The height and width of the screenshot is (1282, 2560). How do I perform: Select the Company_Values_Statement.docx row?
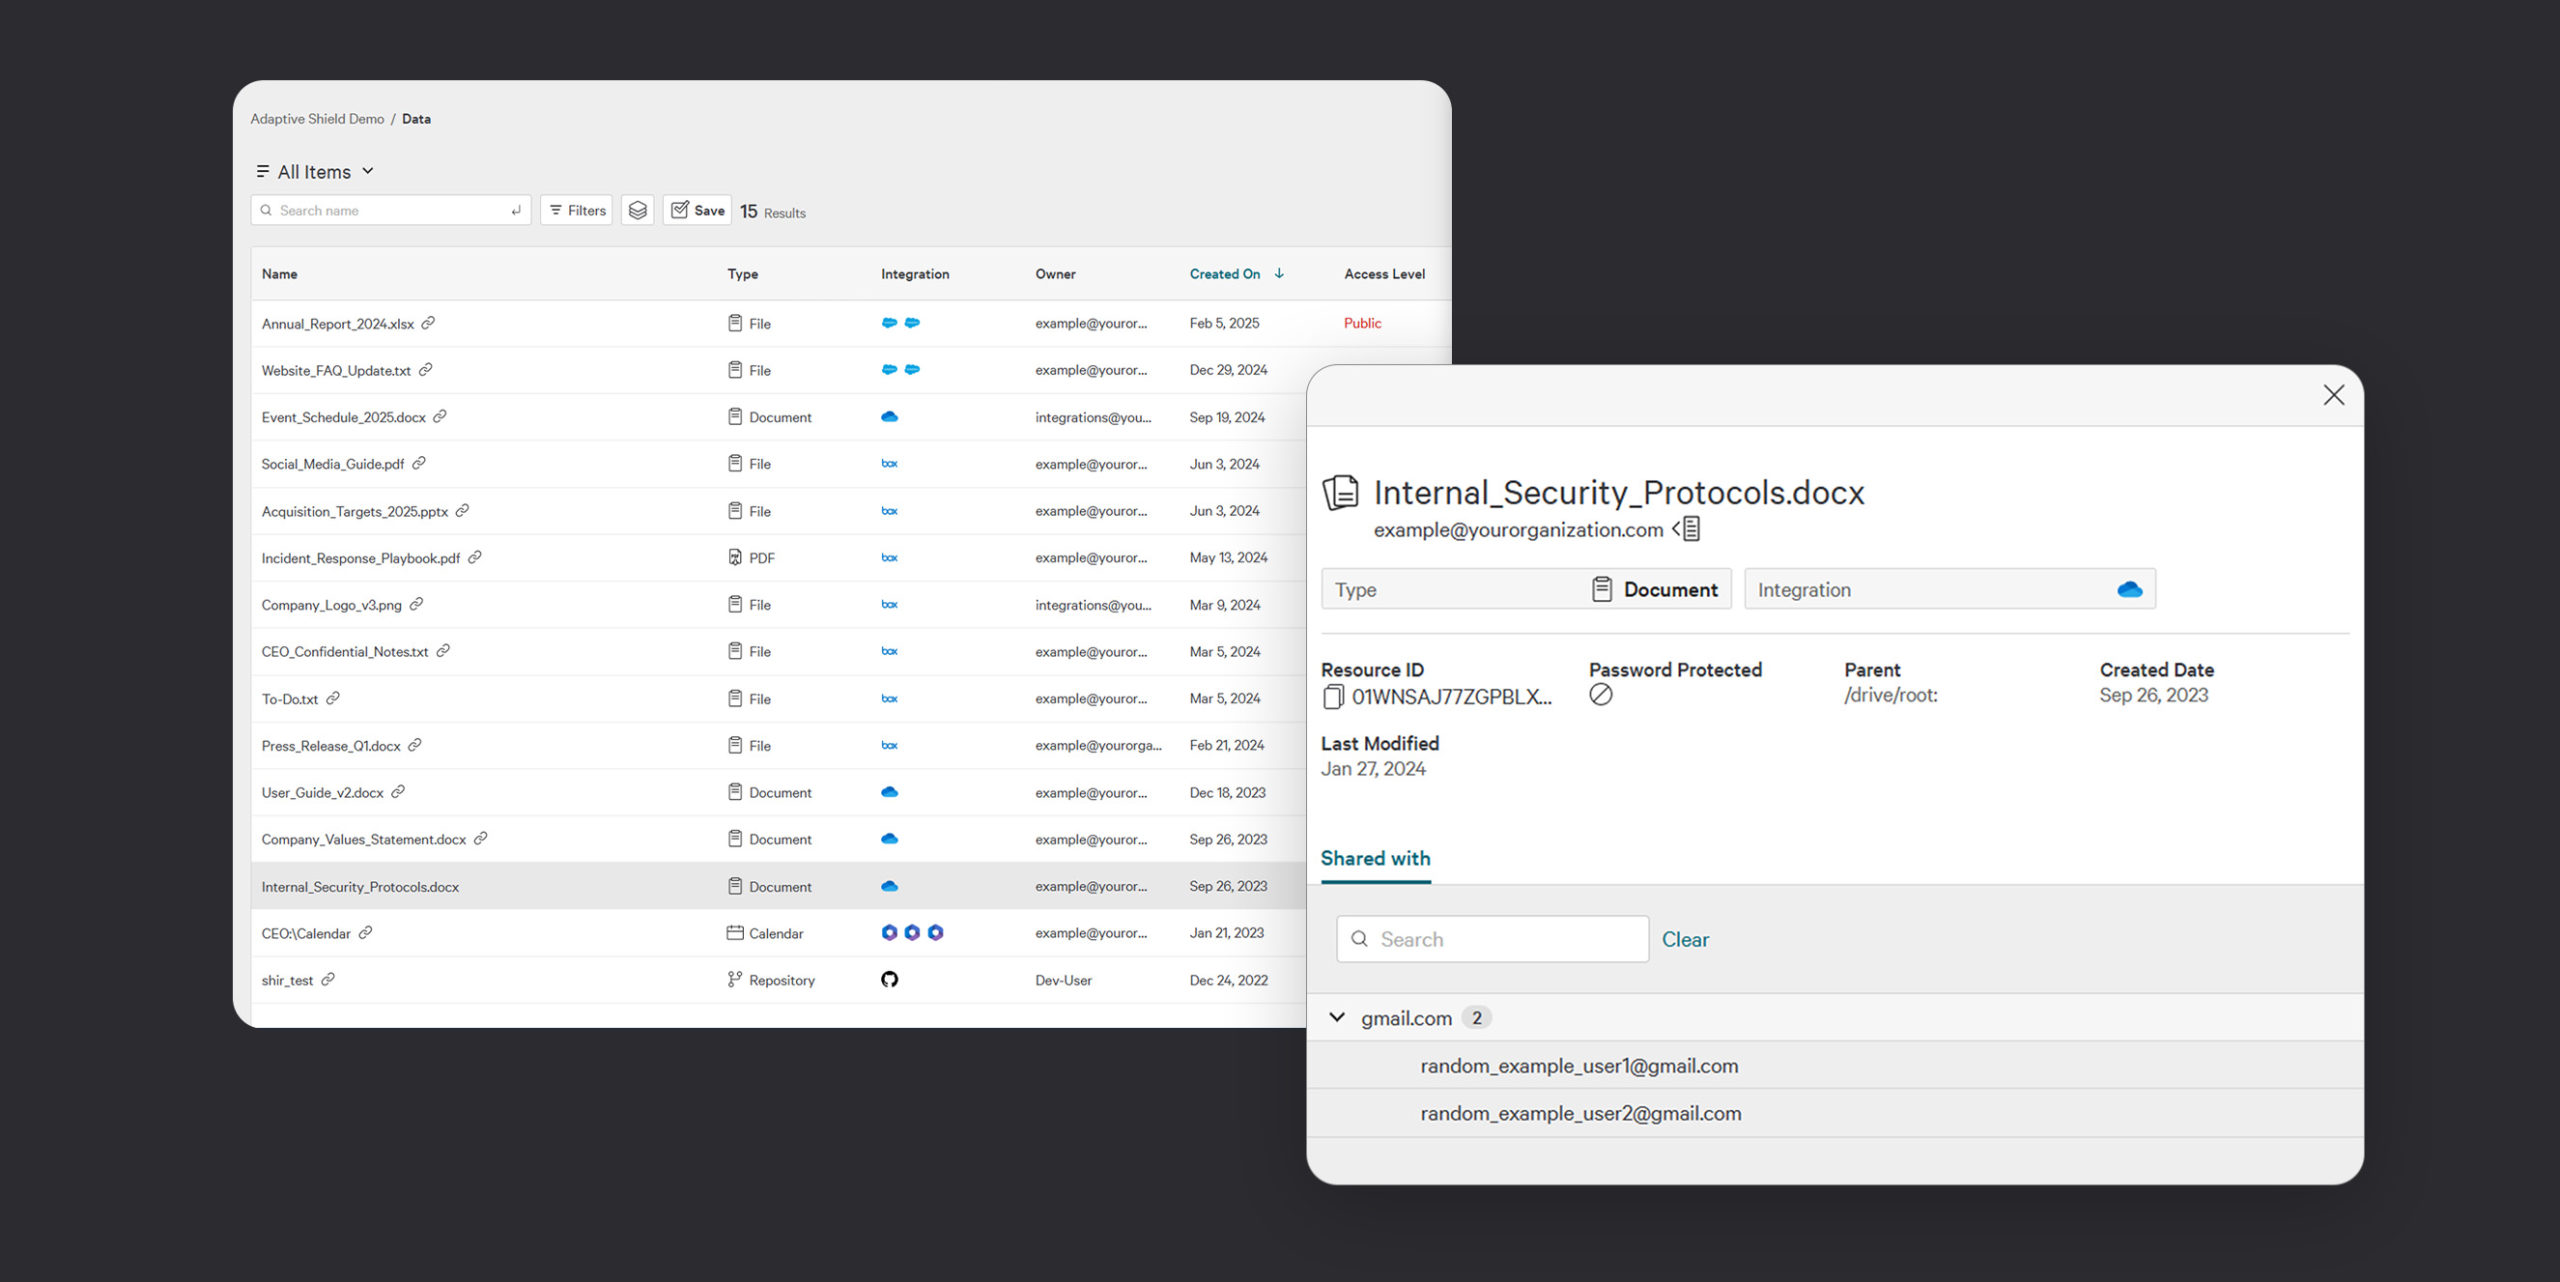pyautogui.click(x=364, y=839)
